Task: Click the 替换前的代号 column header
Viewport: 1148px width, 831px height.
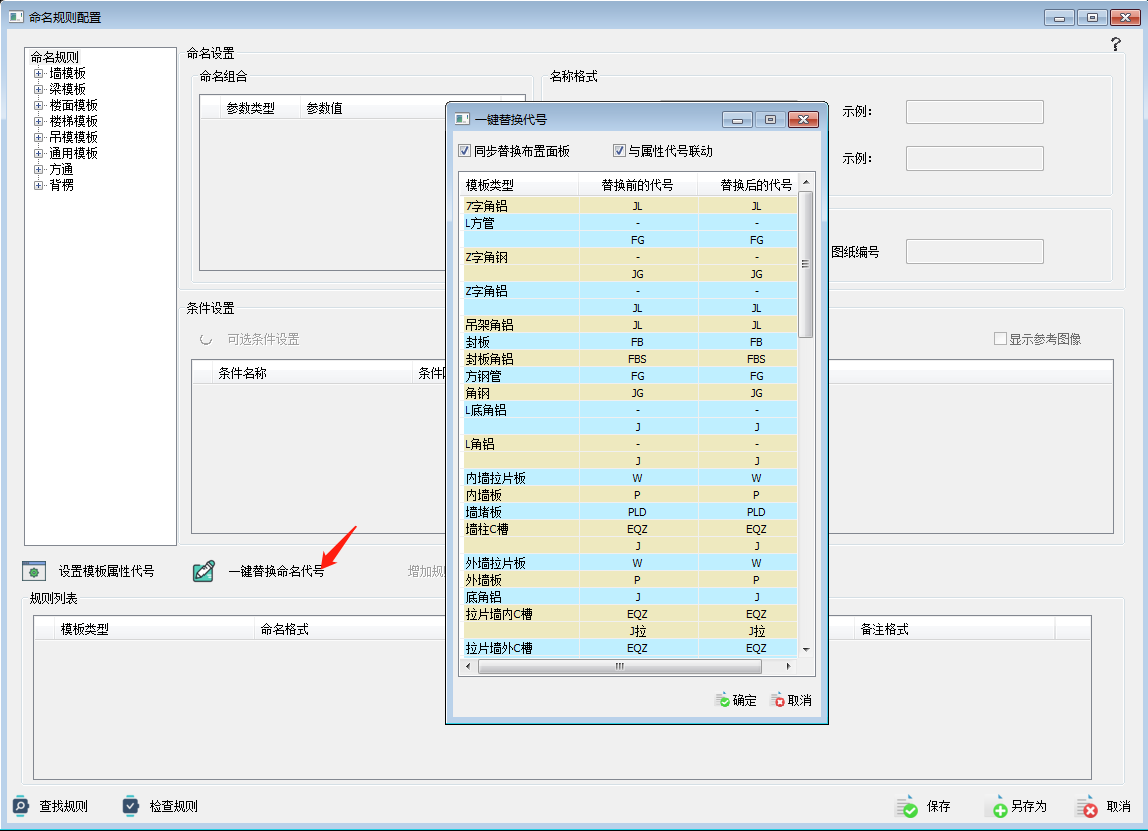Action: point(637,185)
